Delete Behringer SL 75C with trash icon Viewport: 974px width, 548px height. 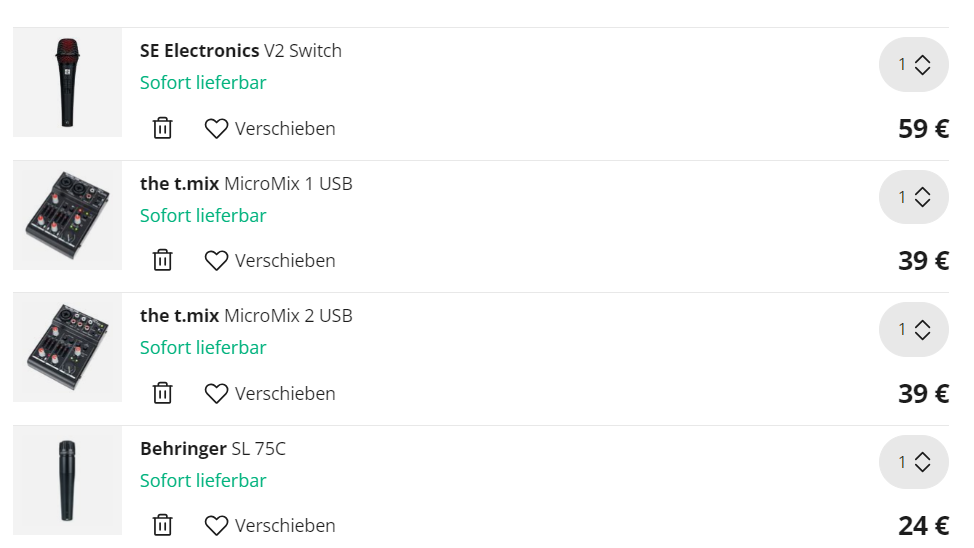click(163, 525)
